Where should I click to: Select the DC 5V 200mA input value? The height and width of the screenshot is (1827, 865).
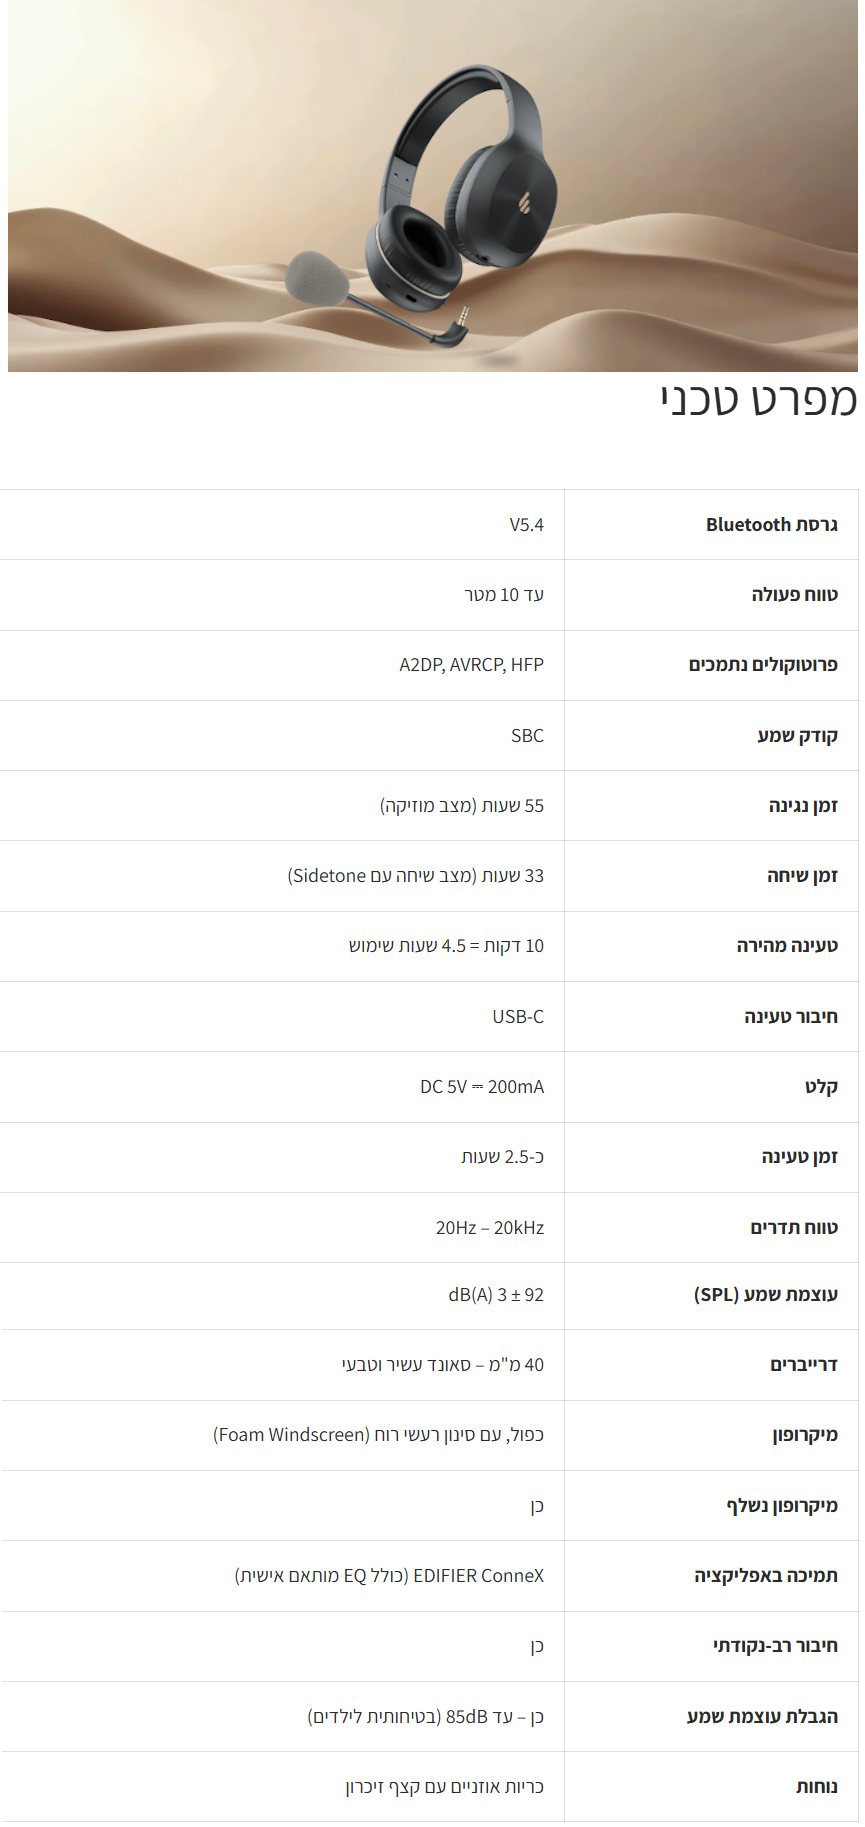click(482, 1087)
